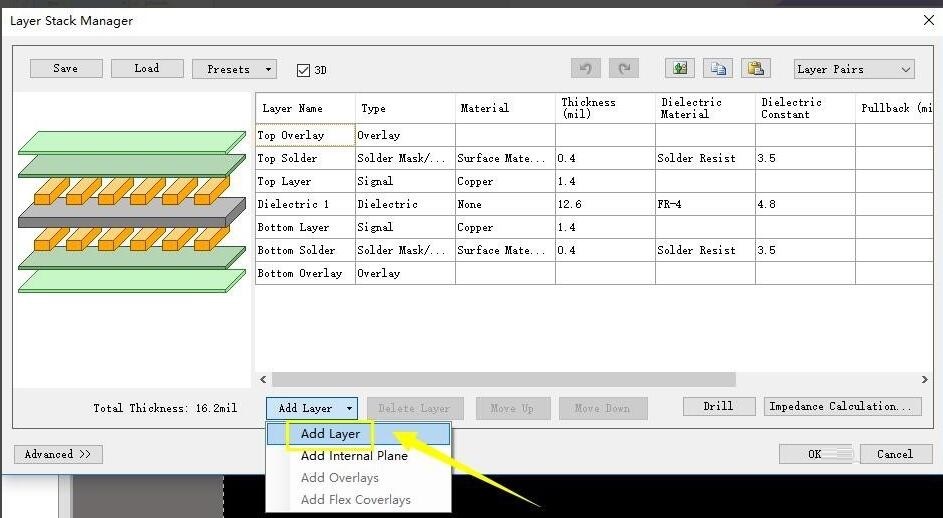Select the Bottom Overlay layer name cell
943x518 pixels.
click(306, 273)
